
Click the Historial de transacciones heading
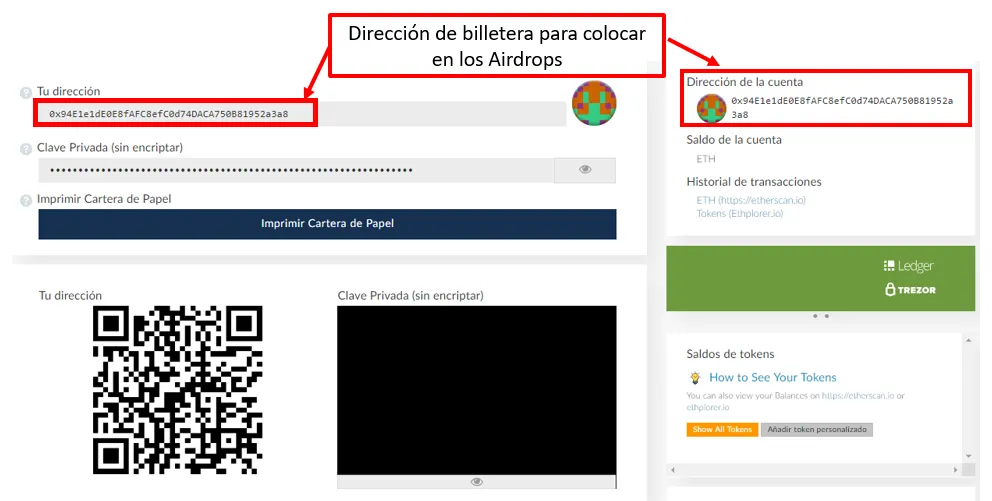754,182
